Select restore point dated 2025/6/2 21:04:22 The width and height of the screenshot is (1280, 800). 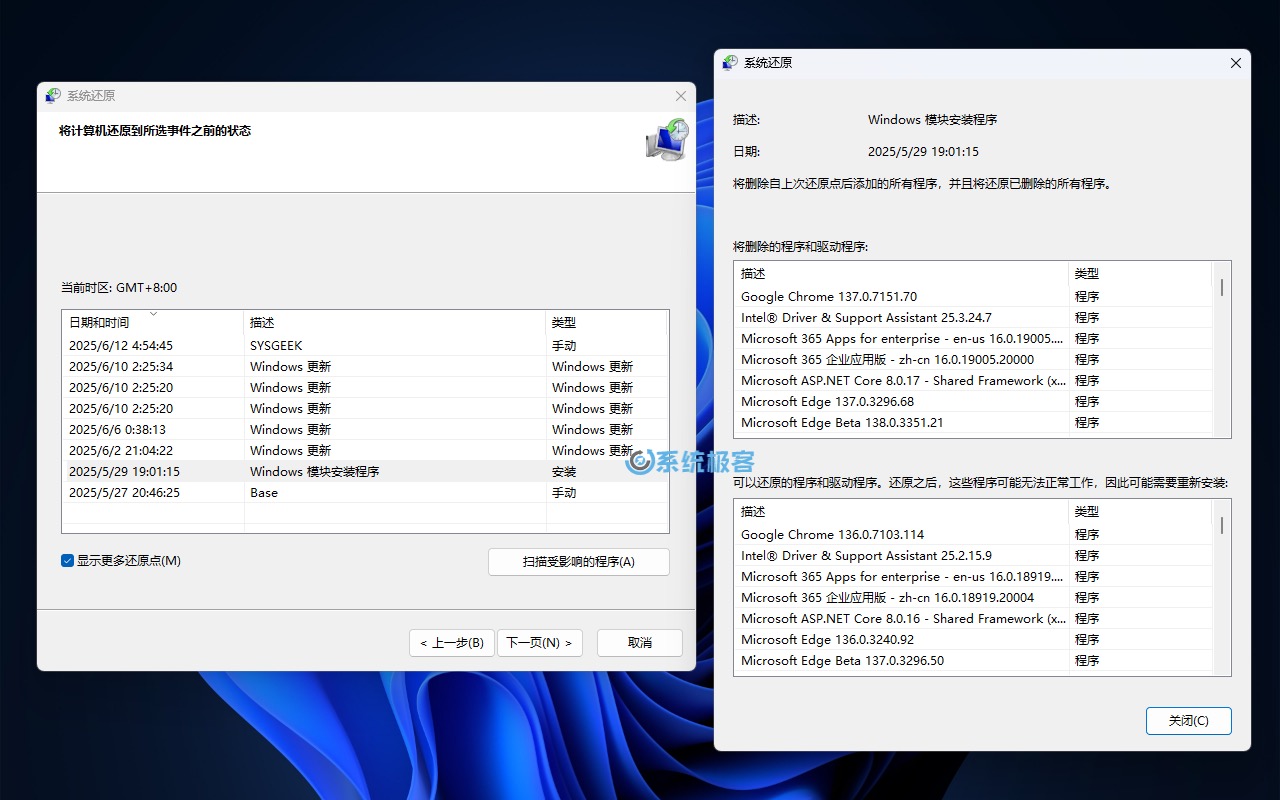point(365,451)
